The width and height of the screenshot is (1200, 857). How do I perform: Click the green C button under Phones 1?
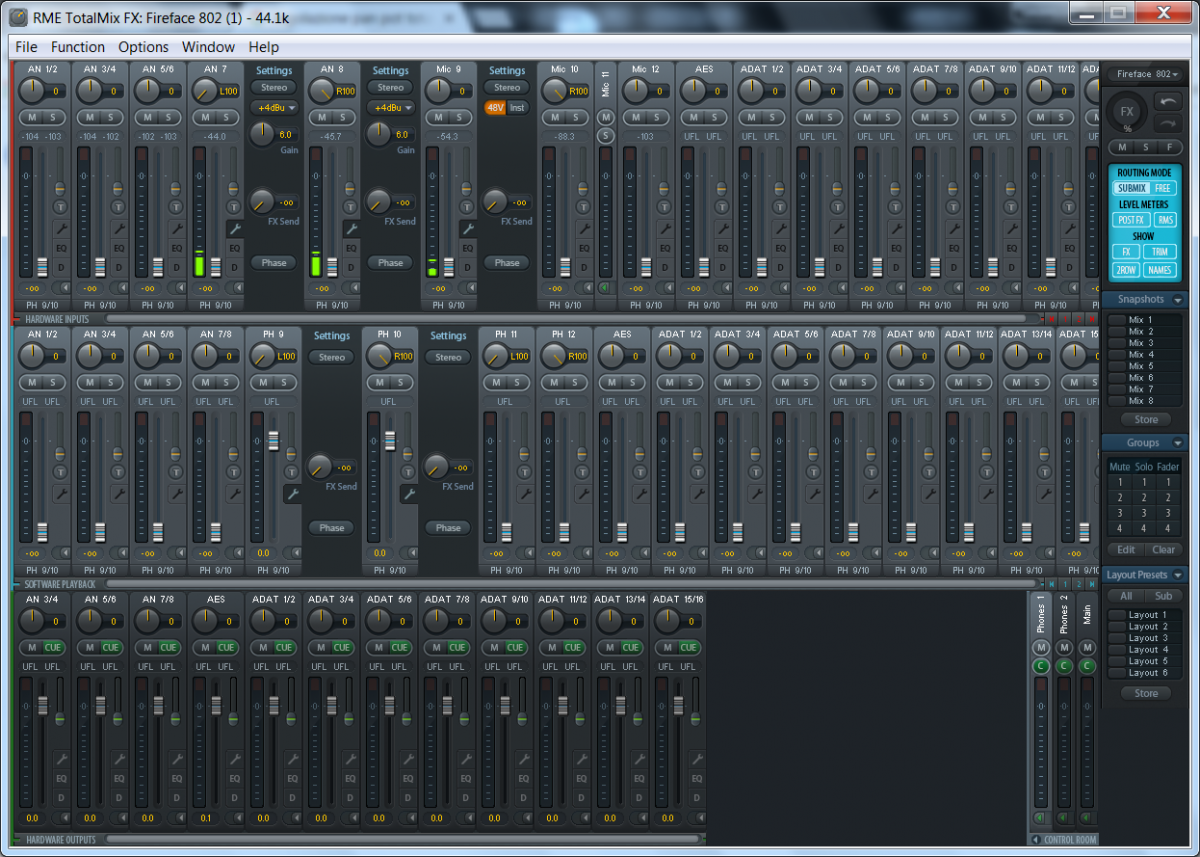[x=1040, y=665]
